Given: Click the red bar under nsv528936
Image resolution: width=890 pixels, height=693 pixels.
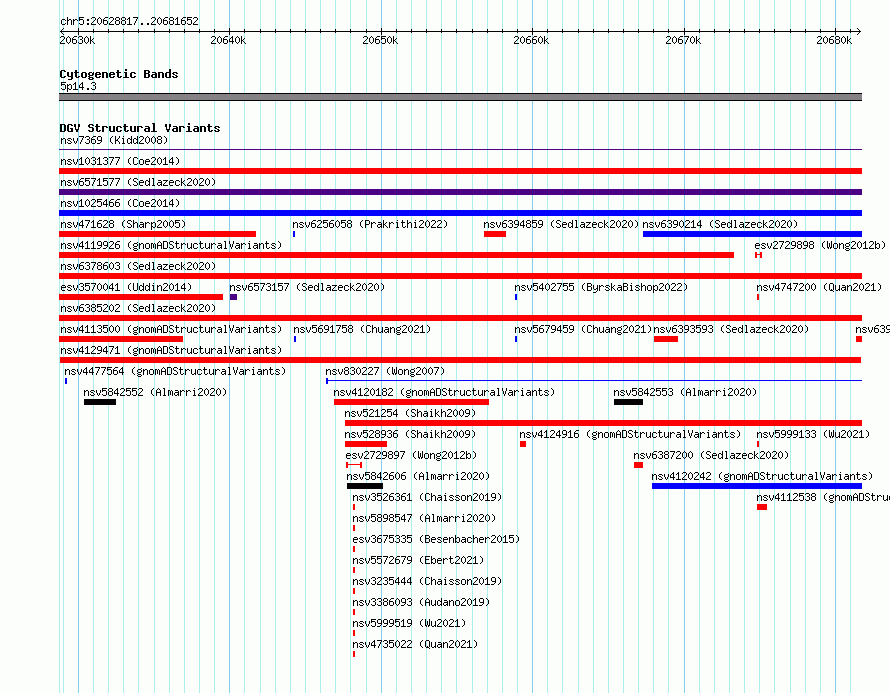Looking at the screenshot, I should click(x=366, y=444).
